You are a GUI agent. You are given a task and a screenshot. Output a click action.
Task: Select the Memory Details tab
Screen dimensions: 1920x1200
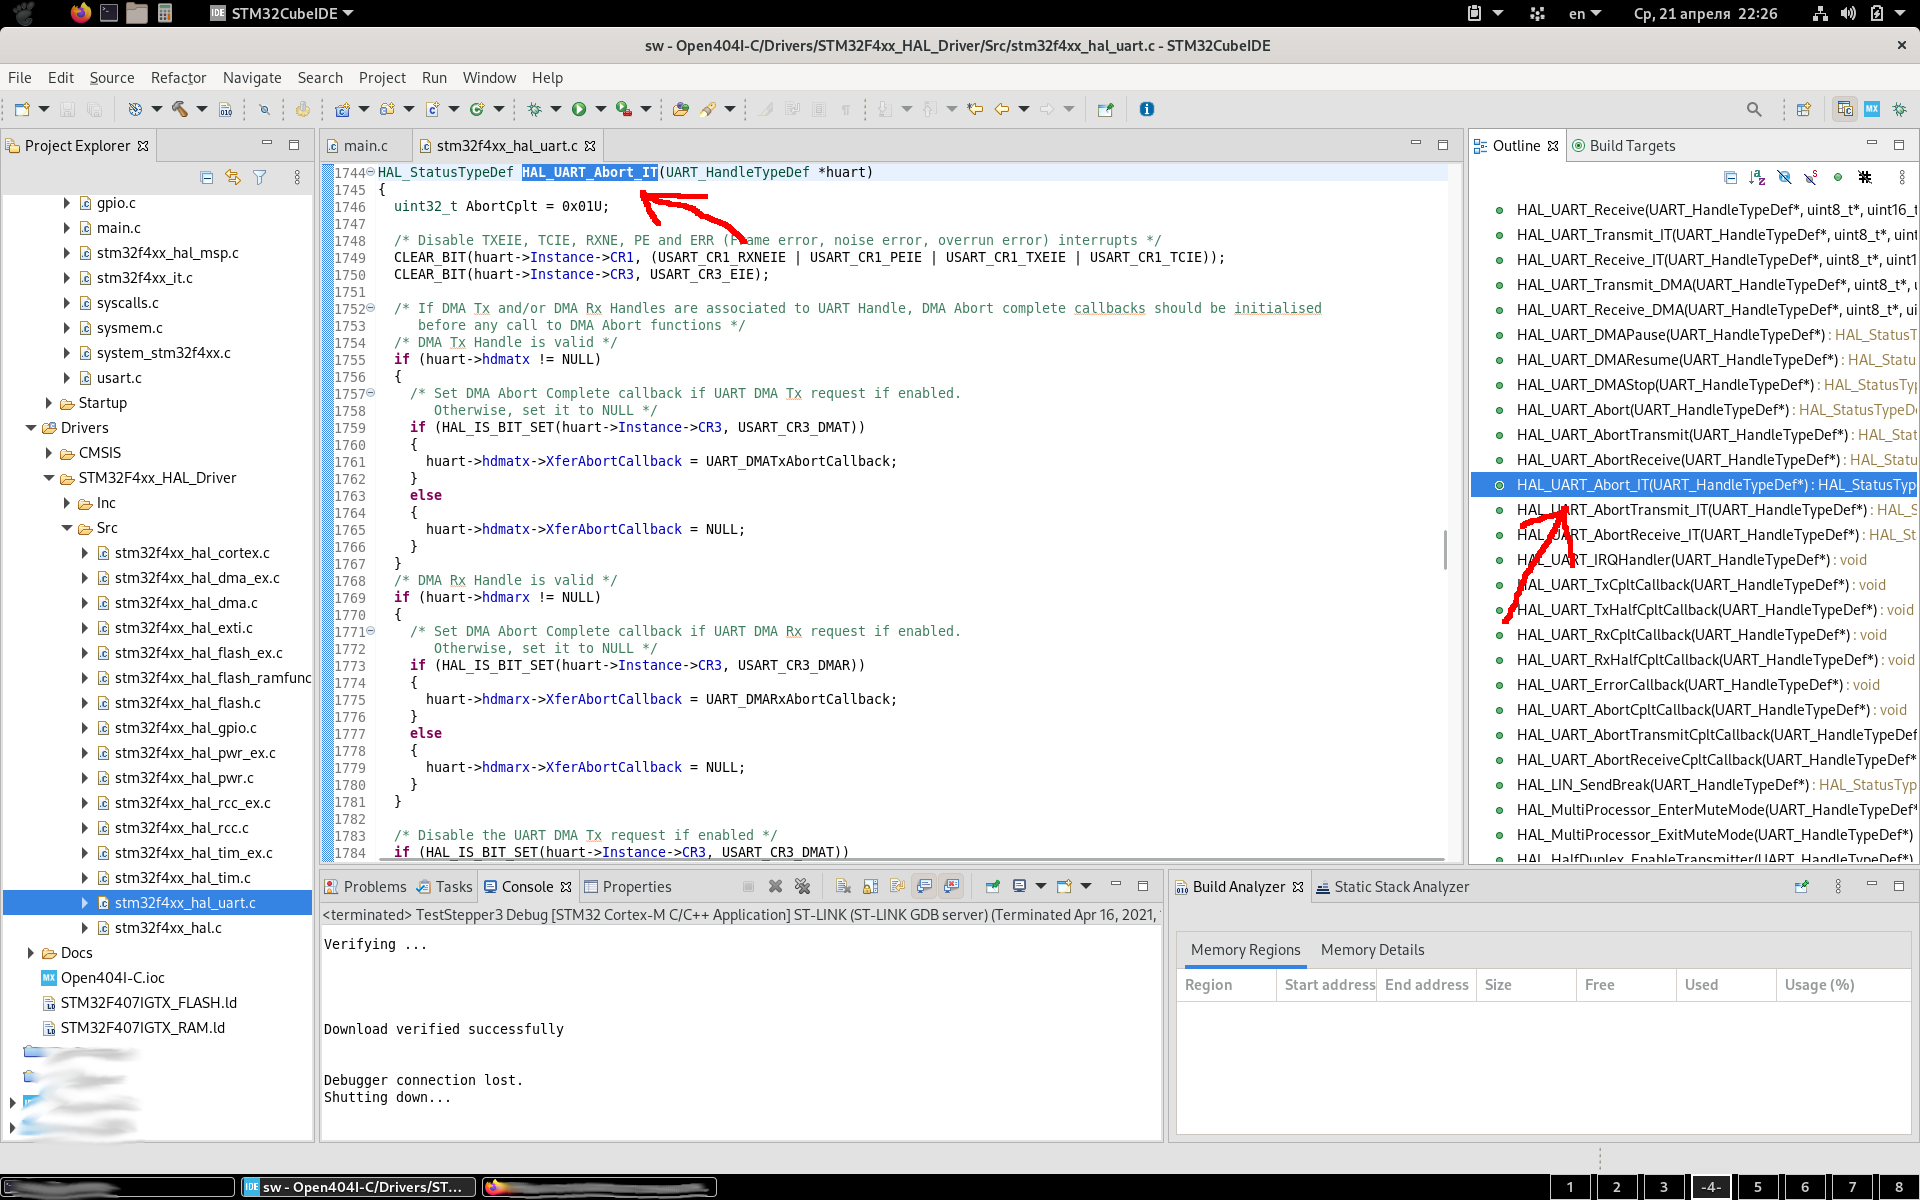click(1372, 950)
